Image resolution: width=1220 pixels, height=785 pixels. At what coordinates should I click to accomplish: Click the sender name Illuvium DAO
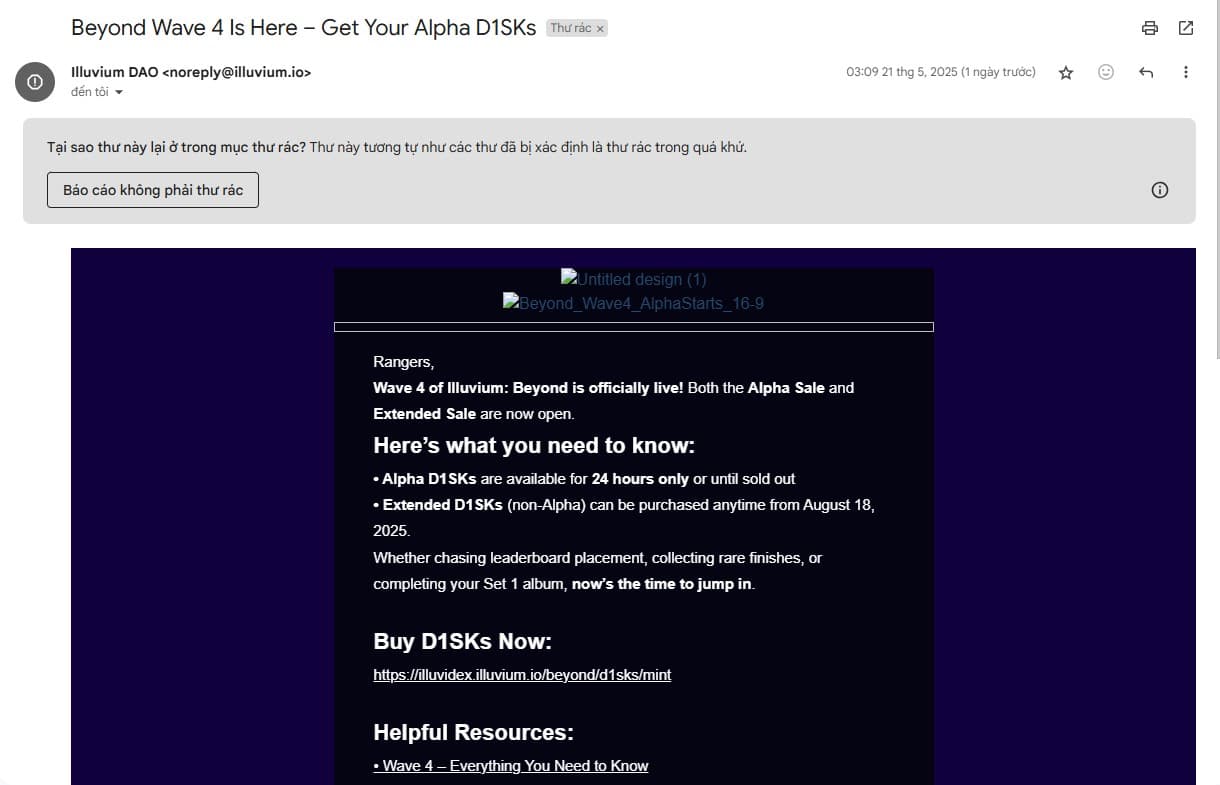(115, 72)
